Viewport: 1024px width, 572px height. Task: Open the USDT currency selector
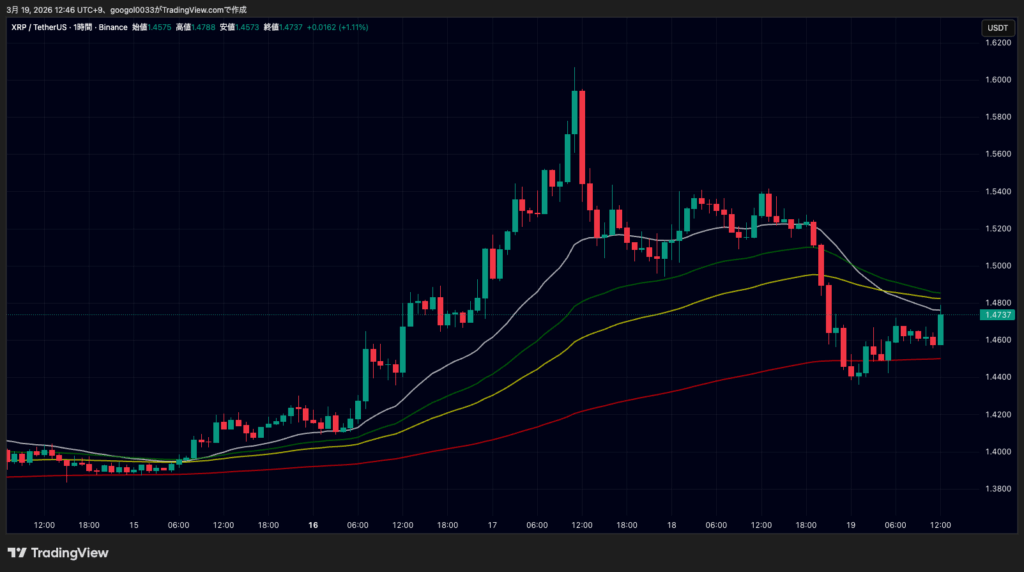997,28
